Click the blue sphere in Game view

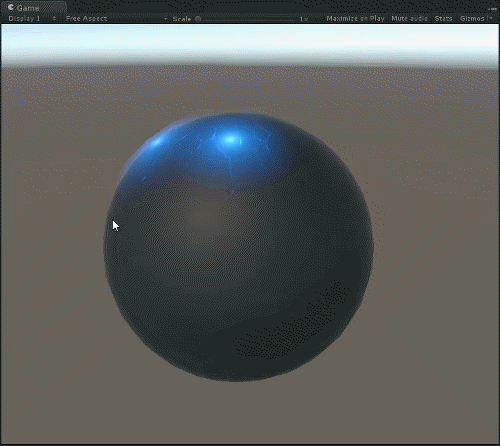(239, 247)
